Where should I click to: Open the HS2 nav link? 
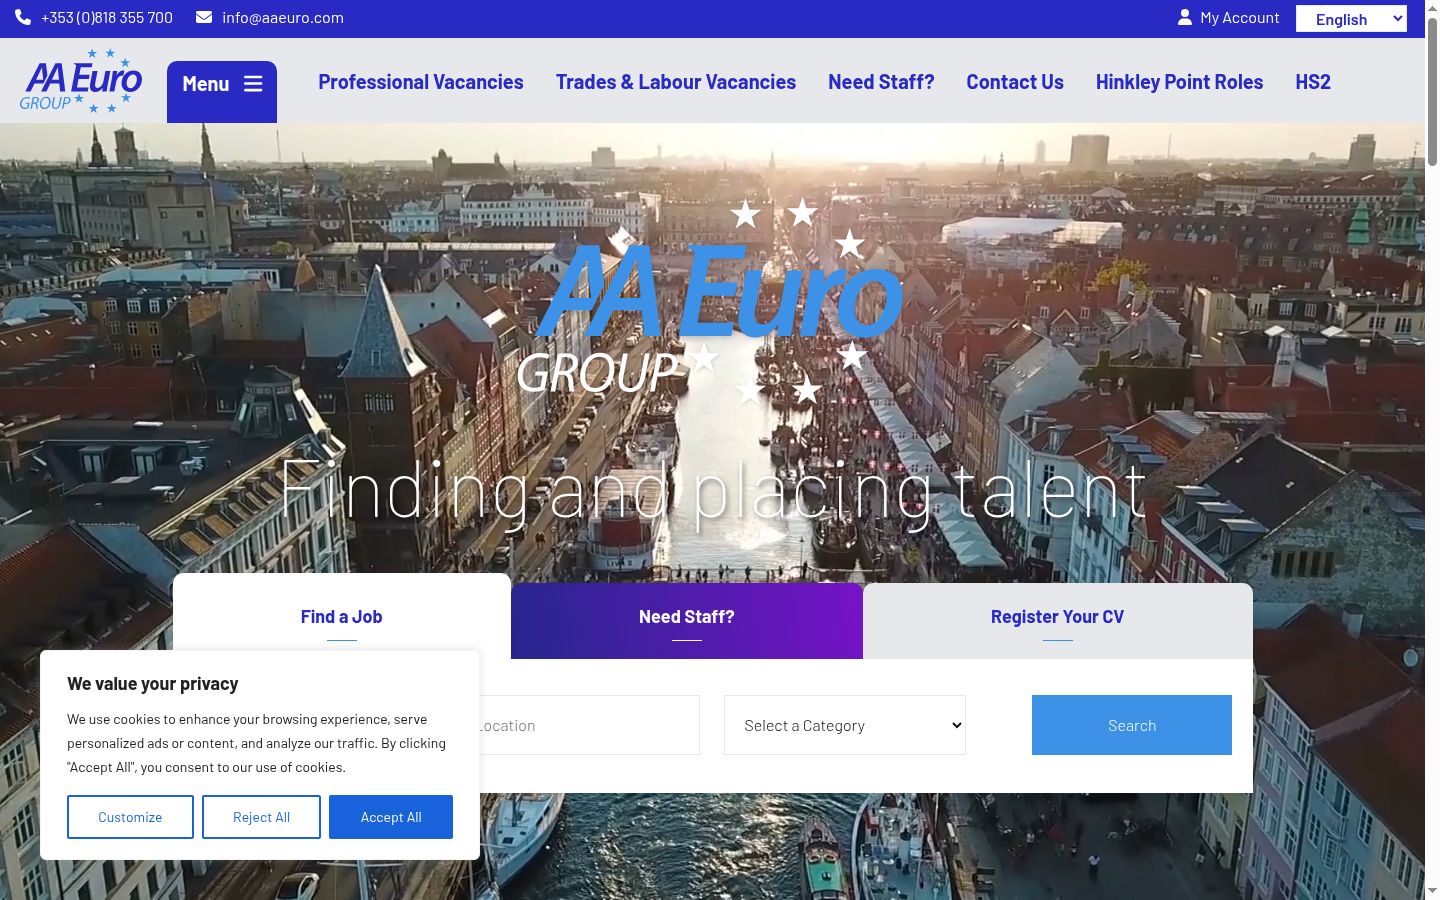coord(1313,82)
